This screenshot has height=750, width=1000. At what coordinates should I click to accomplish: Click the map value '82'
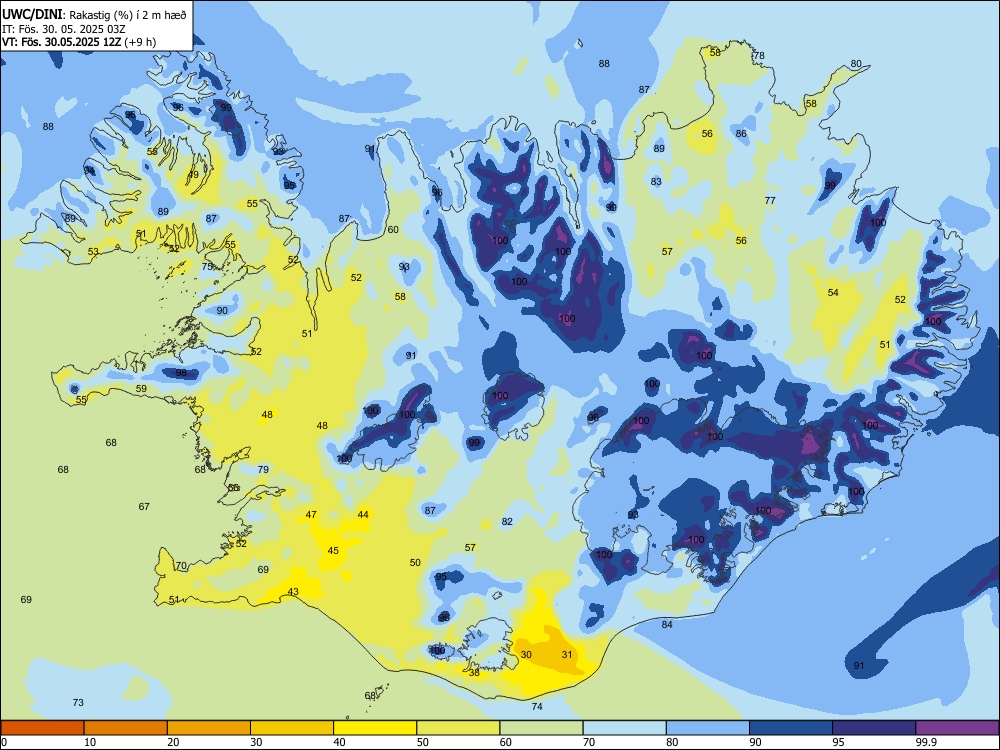tap(507, 521)
